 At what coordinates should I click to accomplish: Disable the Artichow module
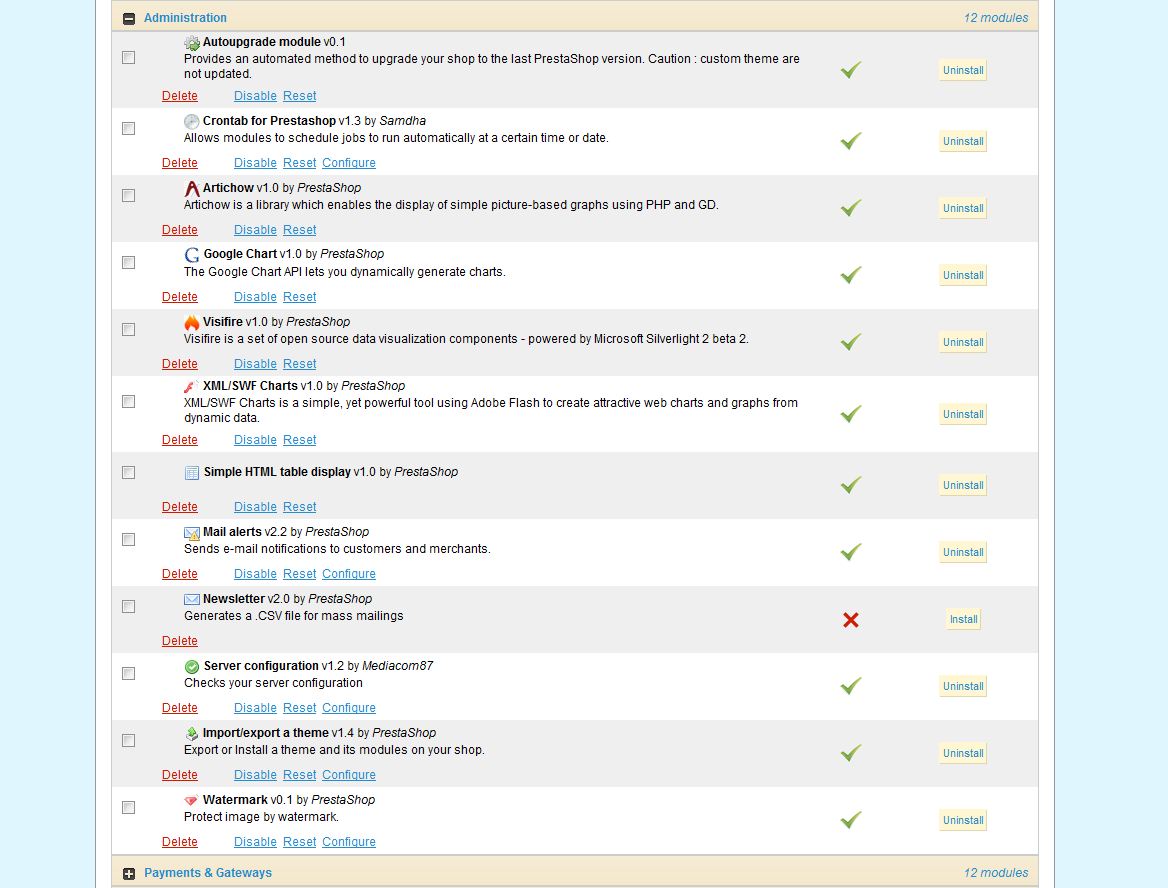255,229
